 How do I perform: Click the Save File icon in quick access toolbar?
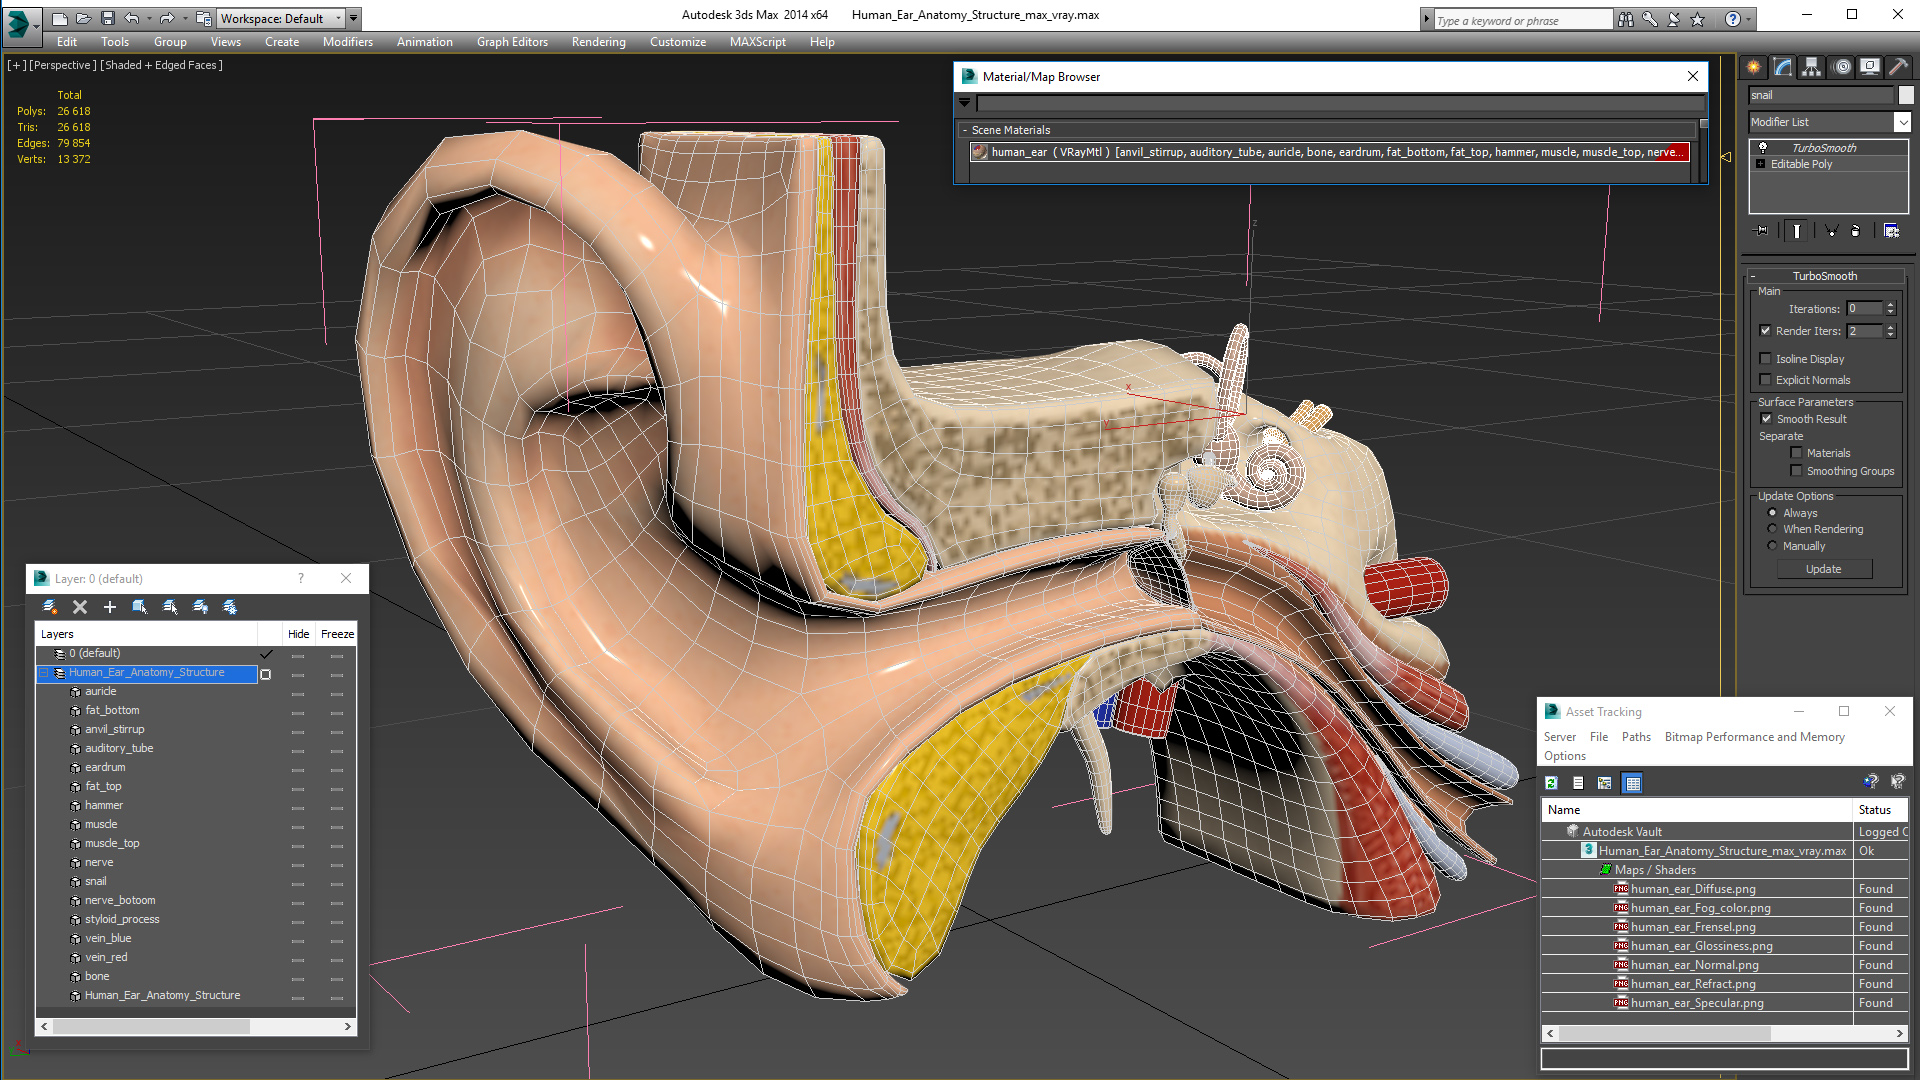pyautogui.click(x=107, y=18)
